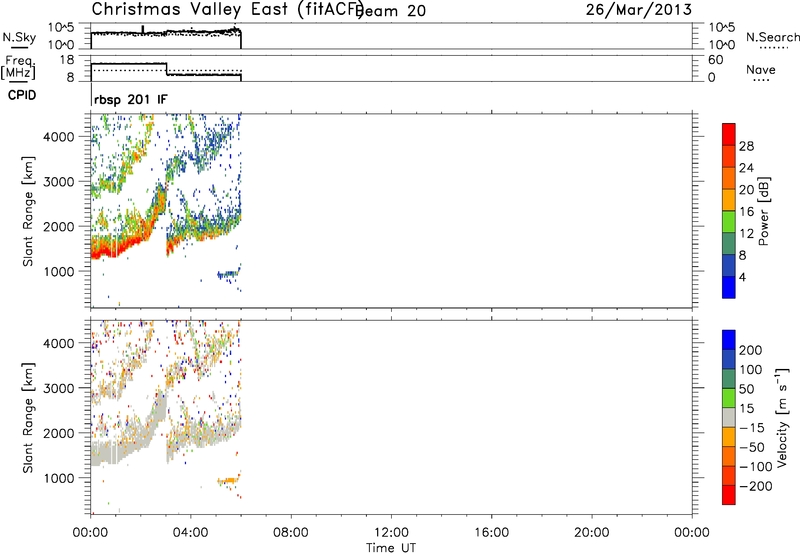The width and height of the screenshot is (800, 554).
Task: Pick the light green 12–16 dB power segment
Action: 729,222
